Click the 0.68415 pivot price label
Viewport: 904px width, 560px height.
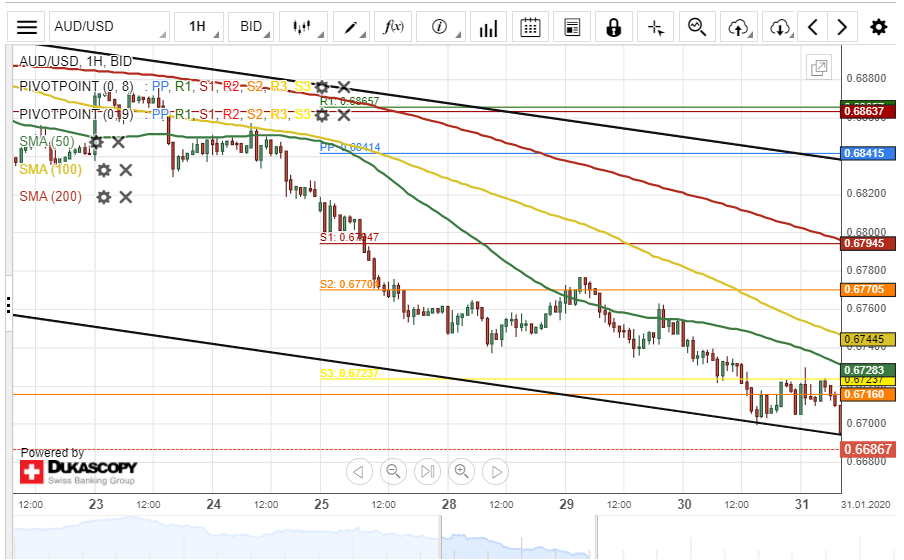(868, 153)
